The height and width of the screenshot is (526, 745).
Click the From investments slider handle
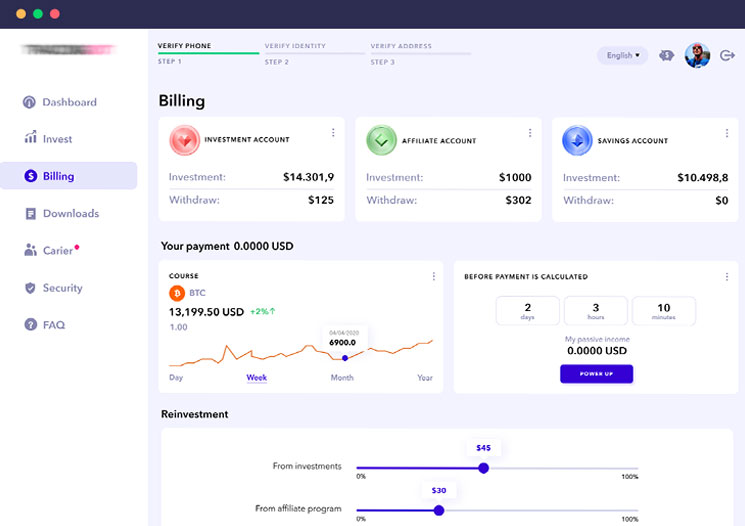(483, 467)
